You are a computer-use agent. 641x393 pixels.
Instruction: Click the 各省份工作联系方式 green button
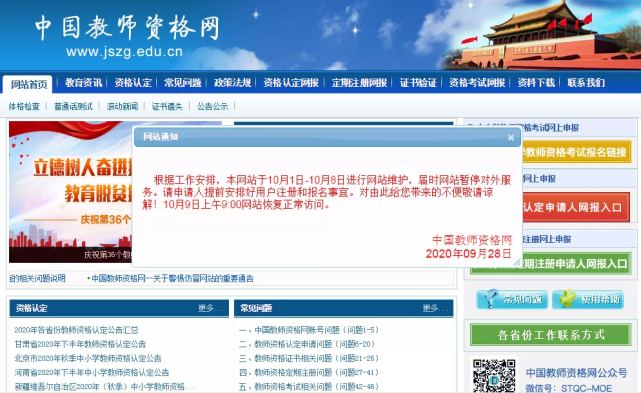[x=550, y=335]
